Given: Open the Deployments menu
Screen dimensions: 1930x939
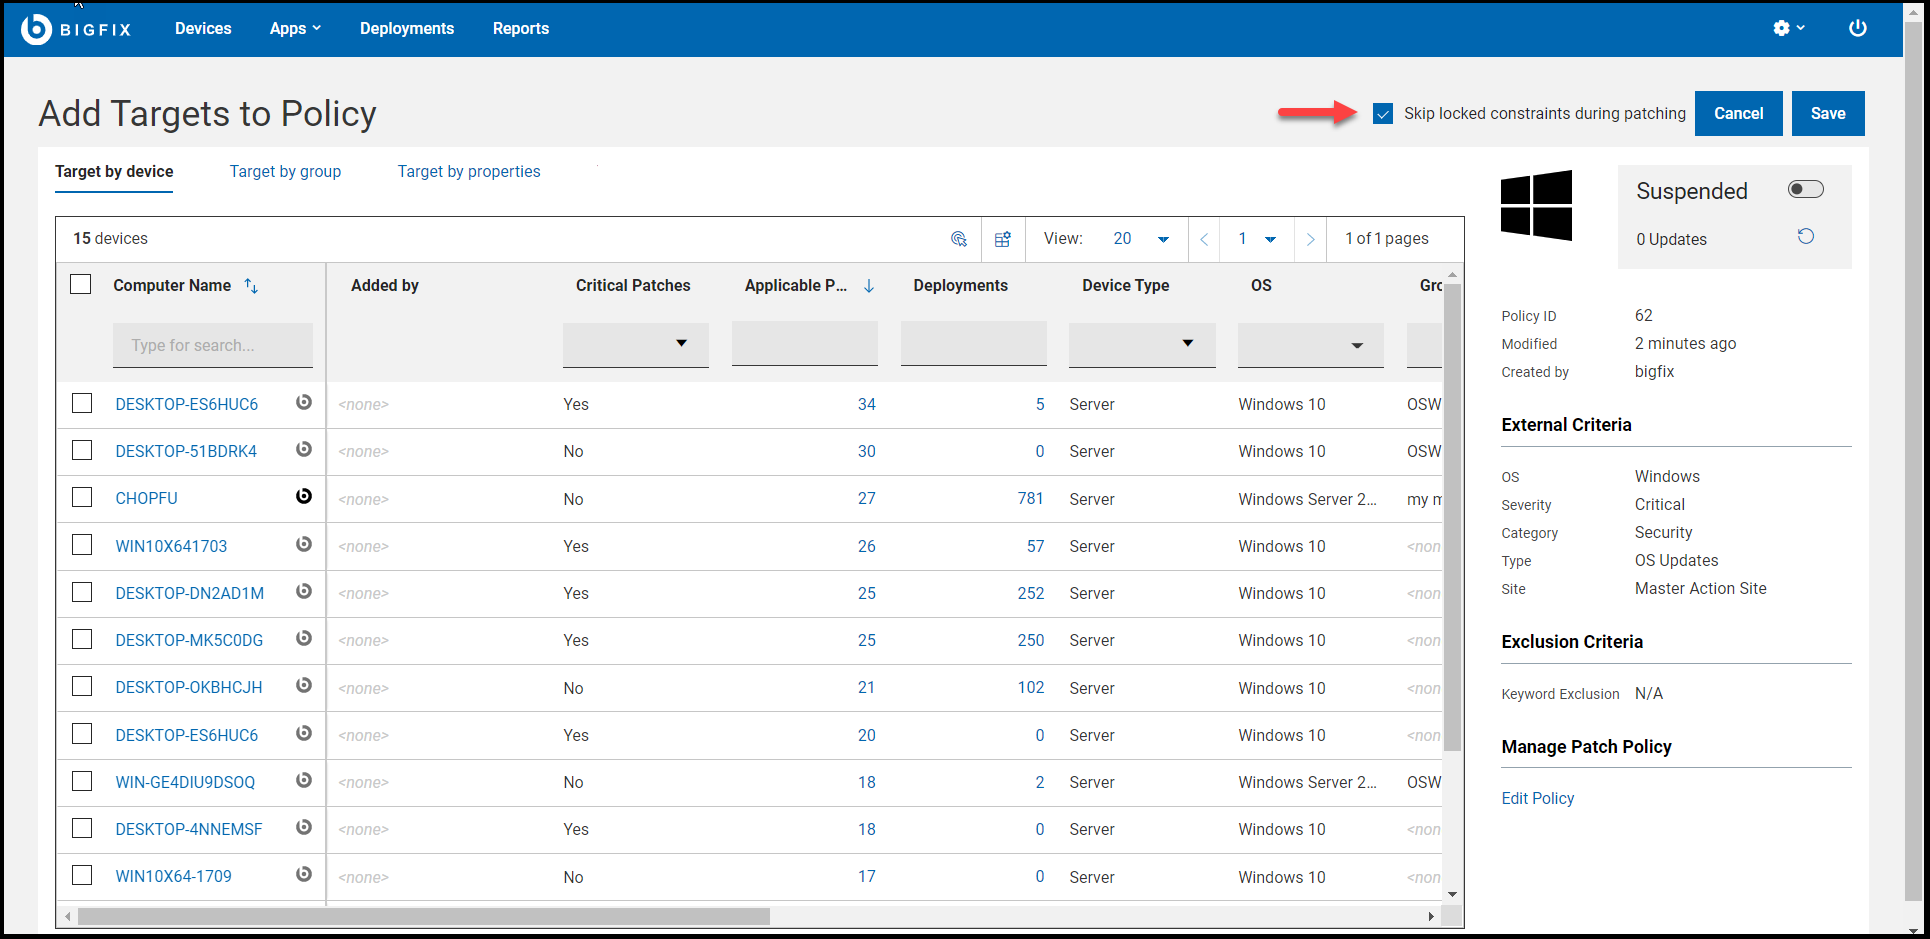Looking at the screenshot, I should [x=406, y=29].
